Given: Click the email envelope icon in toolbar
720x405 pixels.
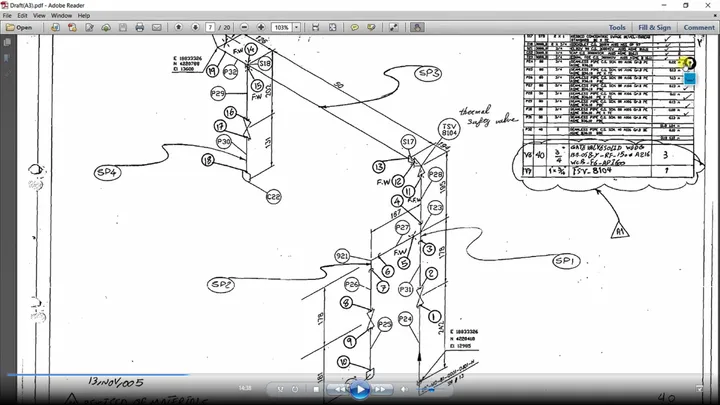Looking at the screenshot, I should click(x=157, y=28).
